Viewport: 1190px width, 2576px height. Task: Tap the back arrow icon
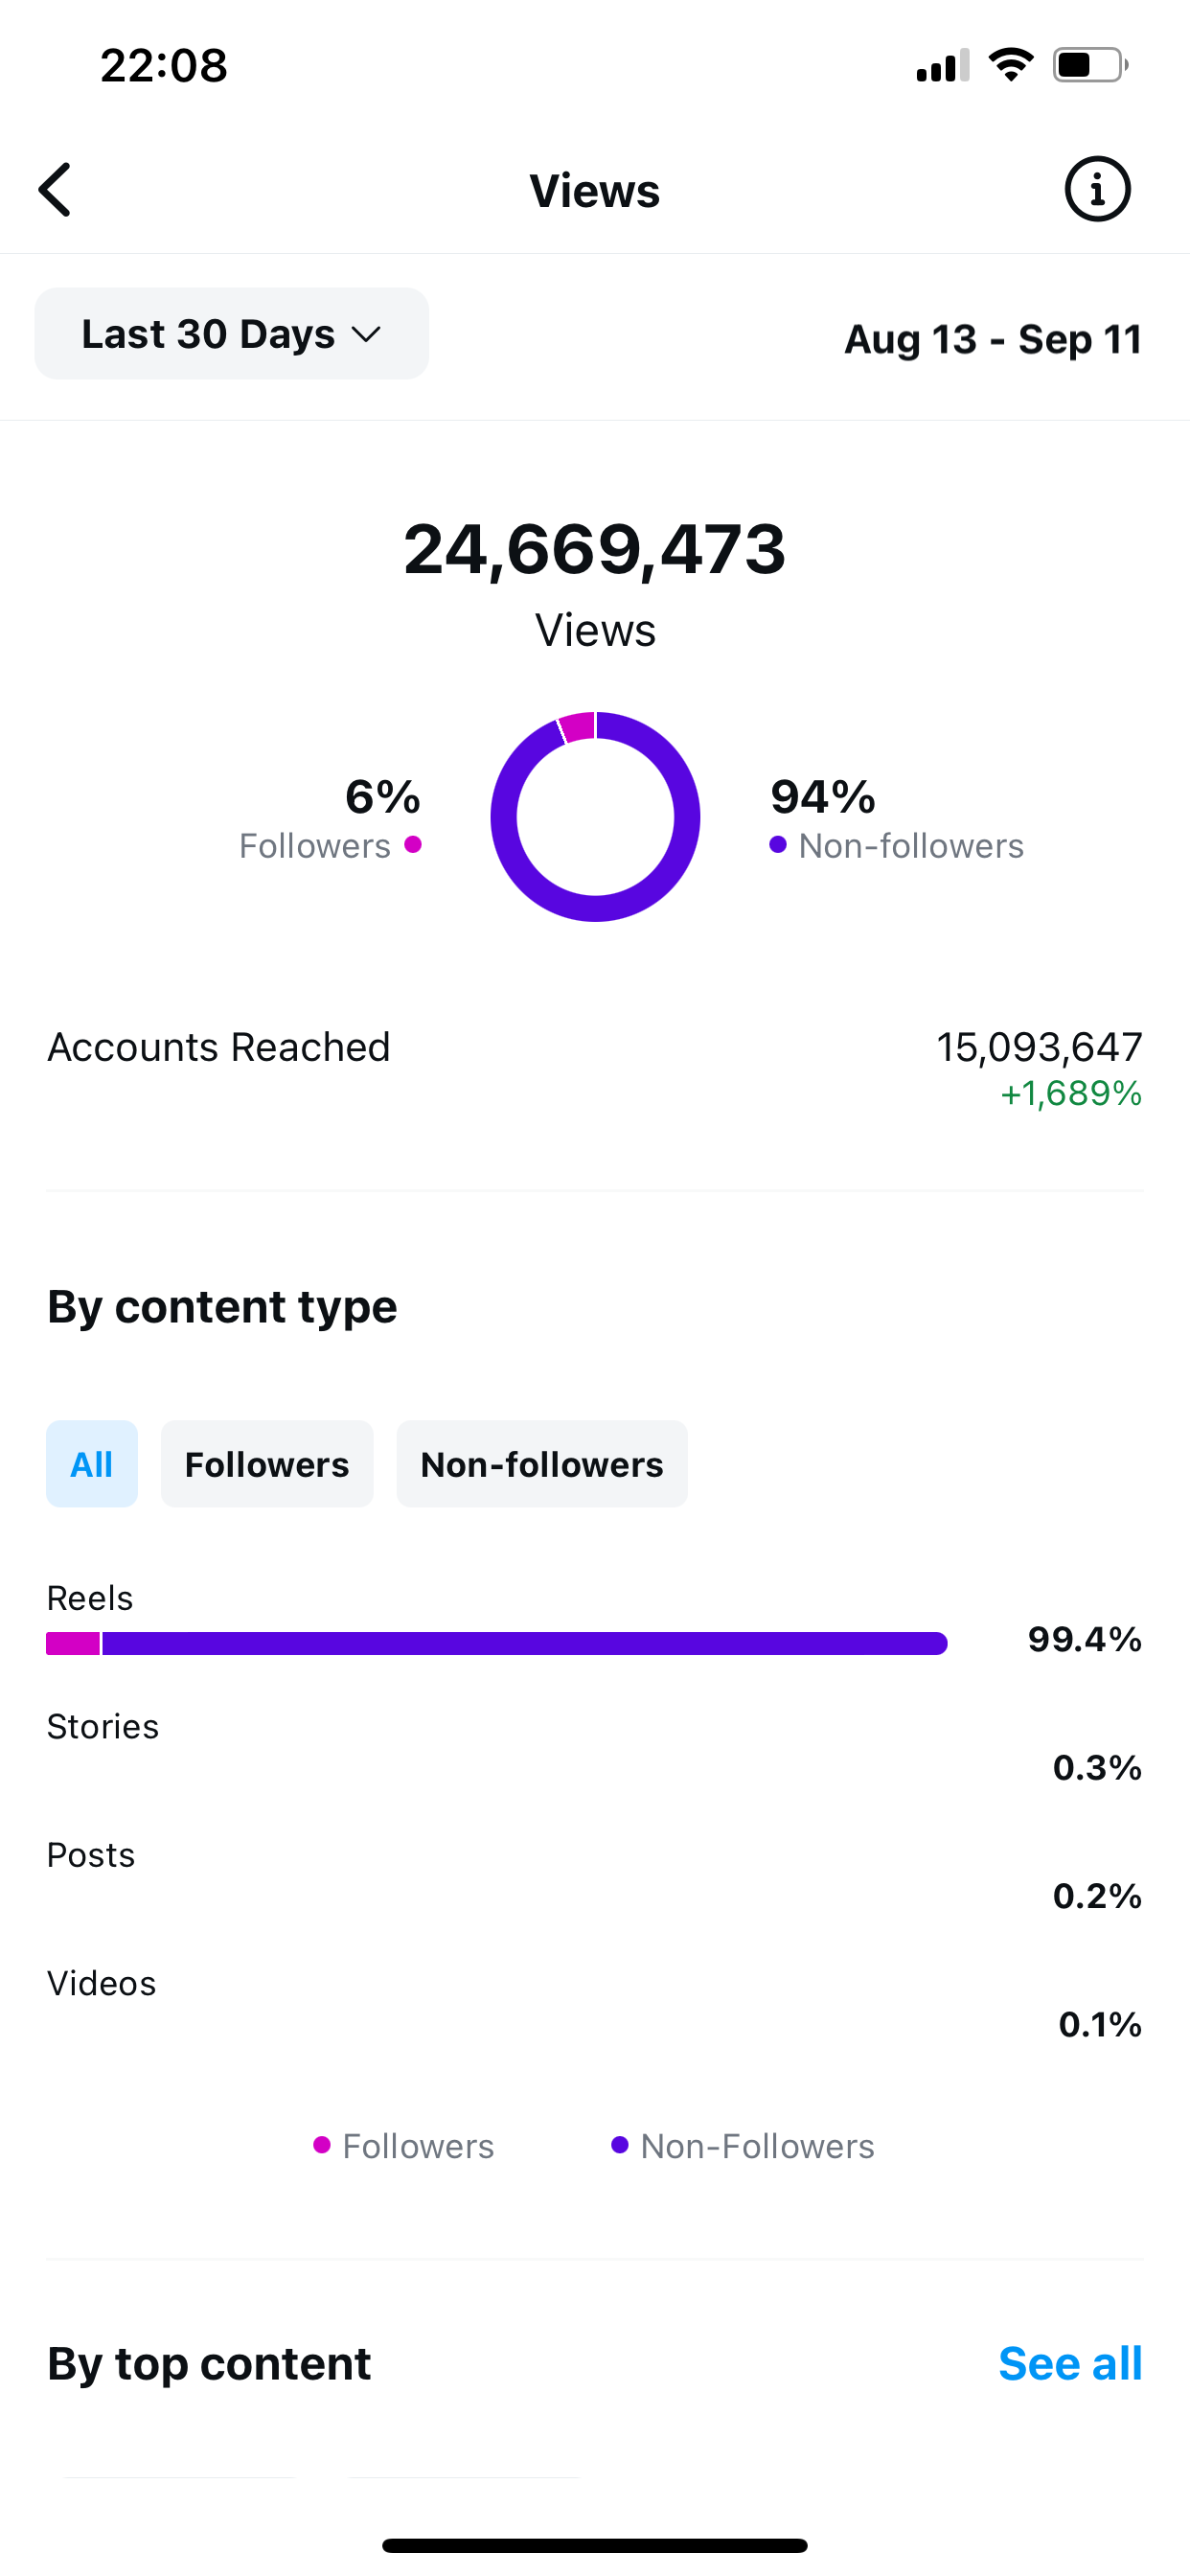coord(56,190)
